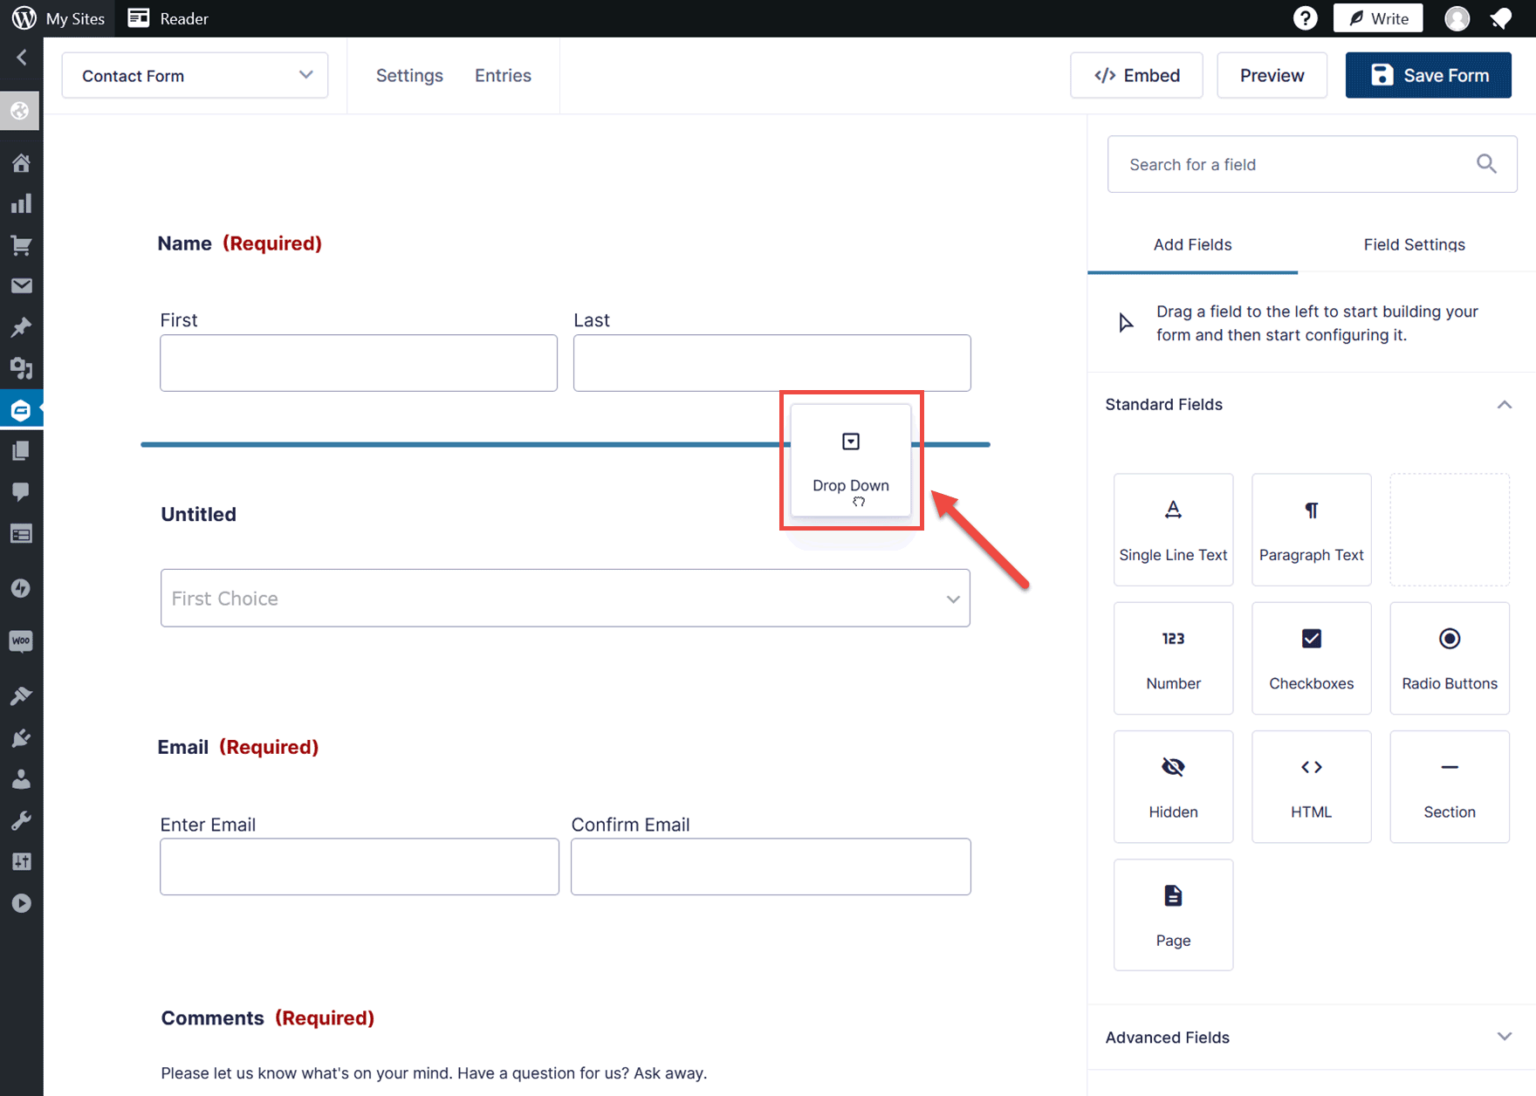The height and width of the screenshot is (1096, 1536).
Task: Click the Save Form button
Action: 1428,75
